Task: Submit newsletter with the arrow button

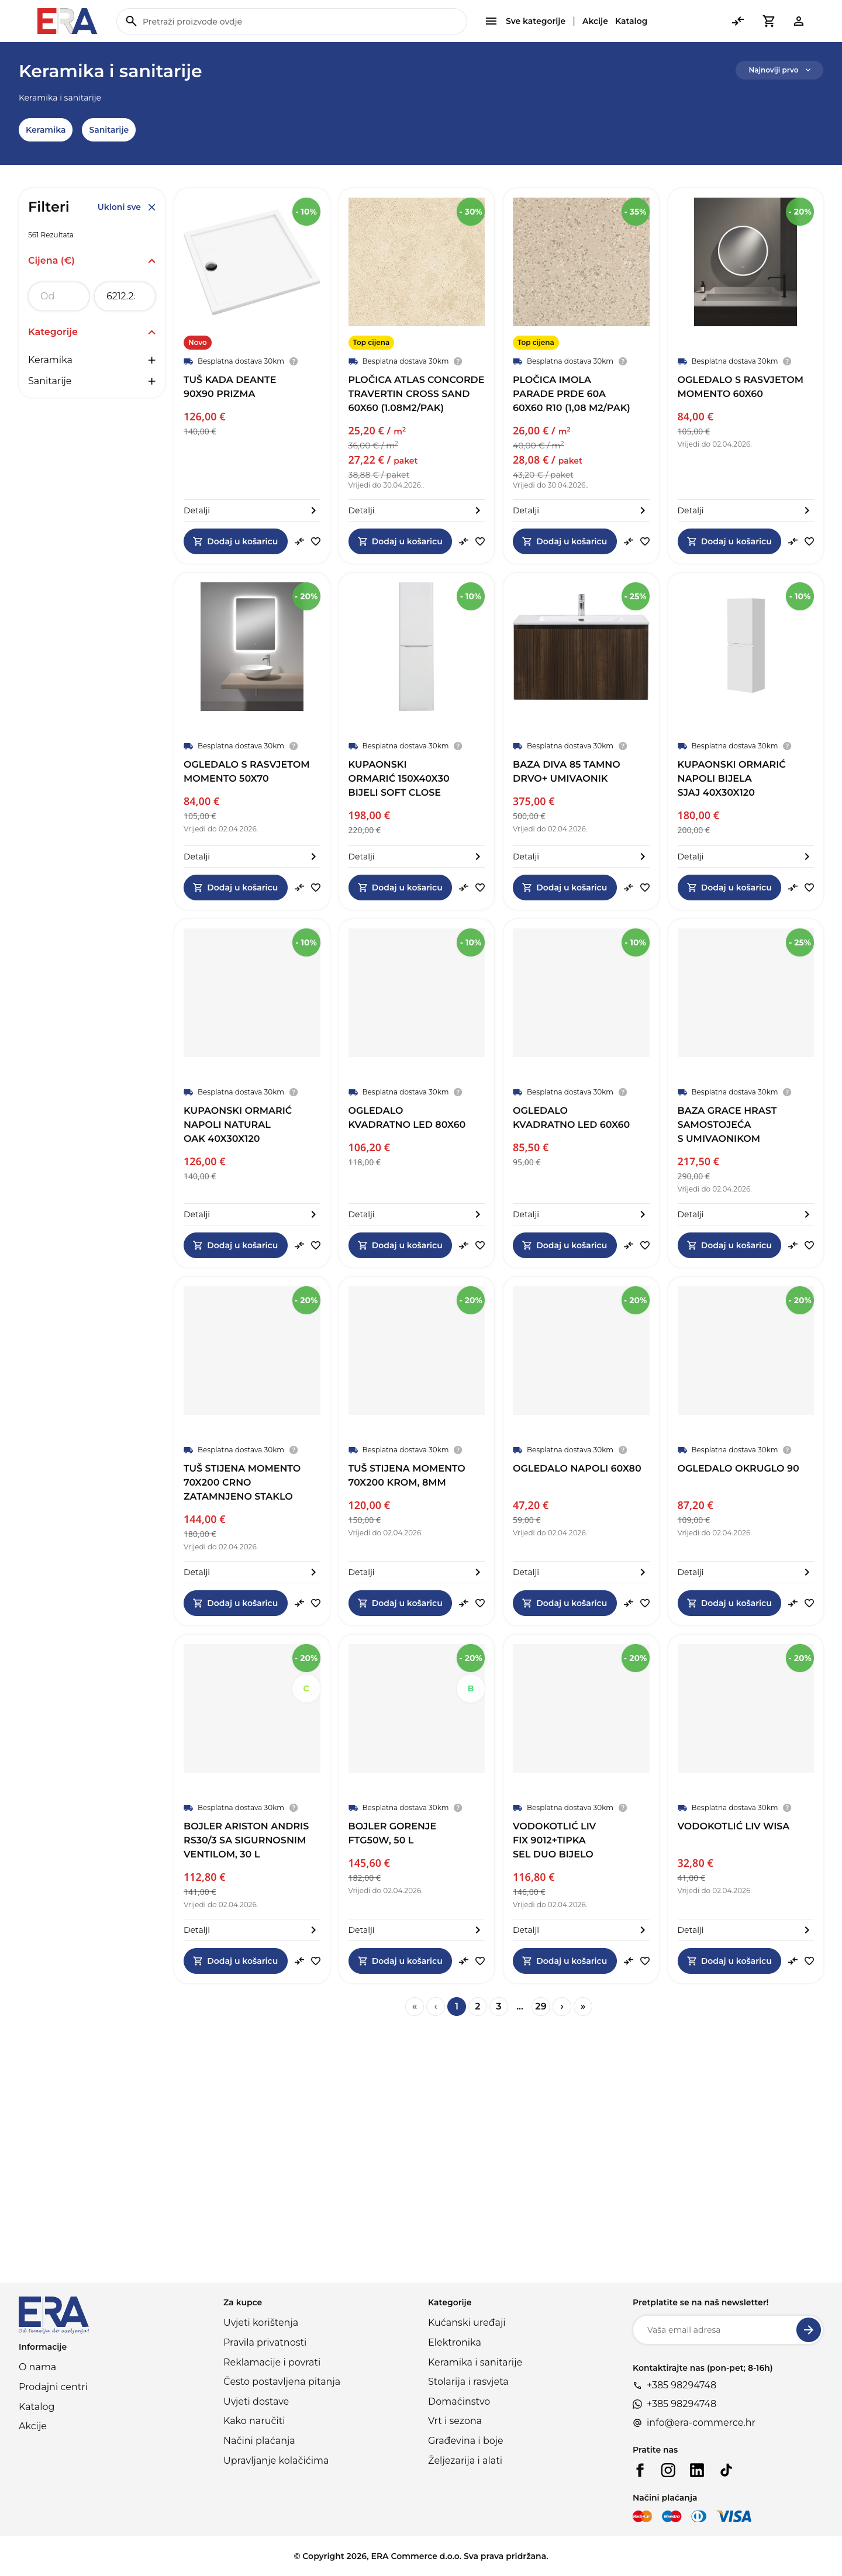Action: pos(808,2330)
